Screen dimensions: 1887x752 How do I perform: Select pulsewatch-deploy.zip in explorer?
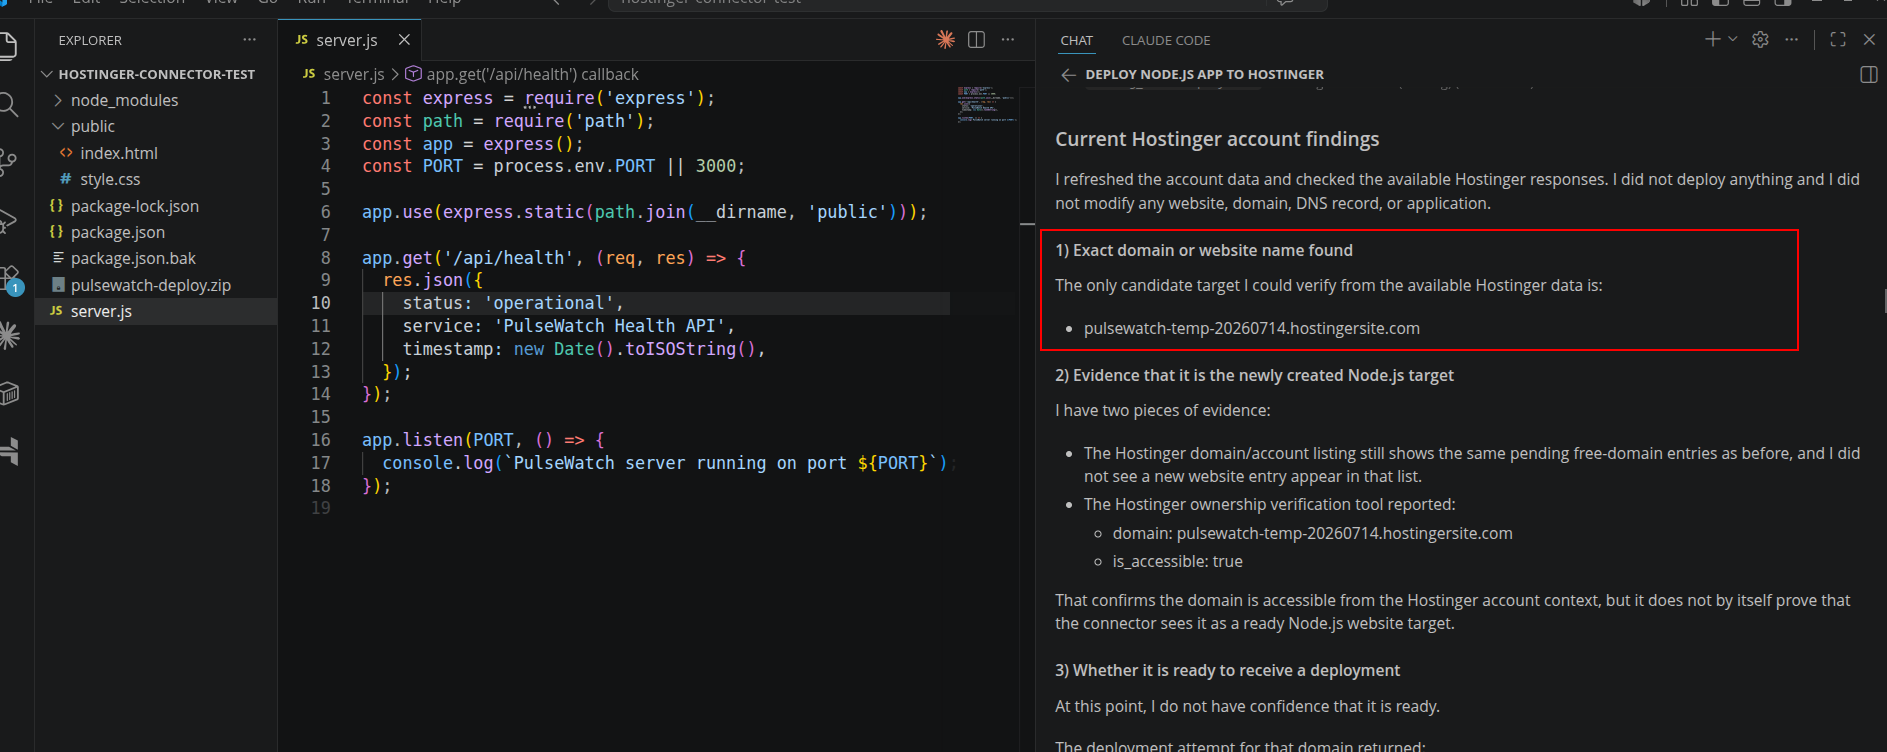[156, 285]
